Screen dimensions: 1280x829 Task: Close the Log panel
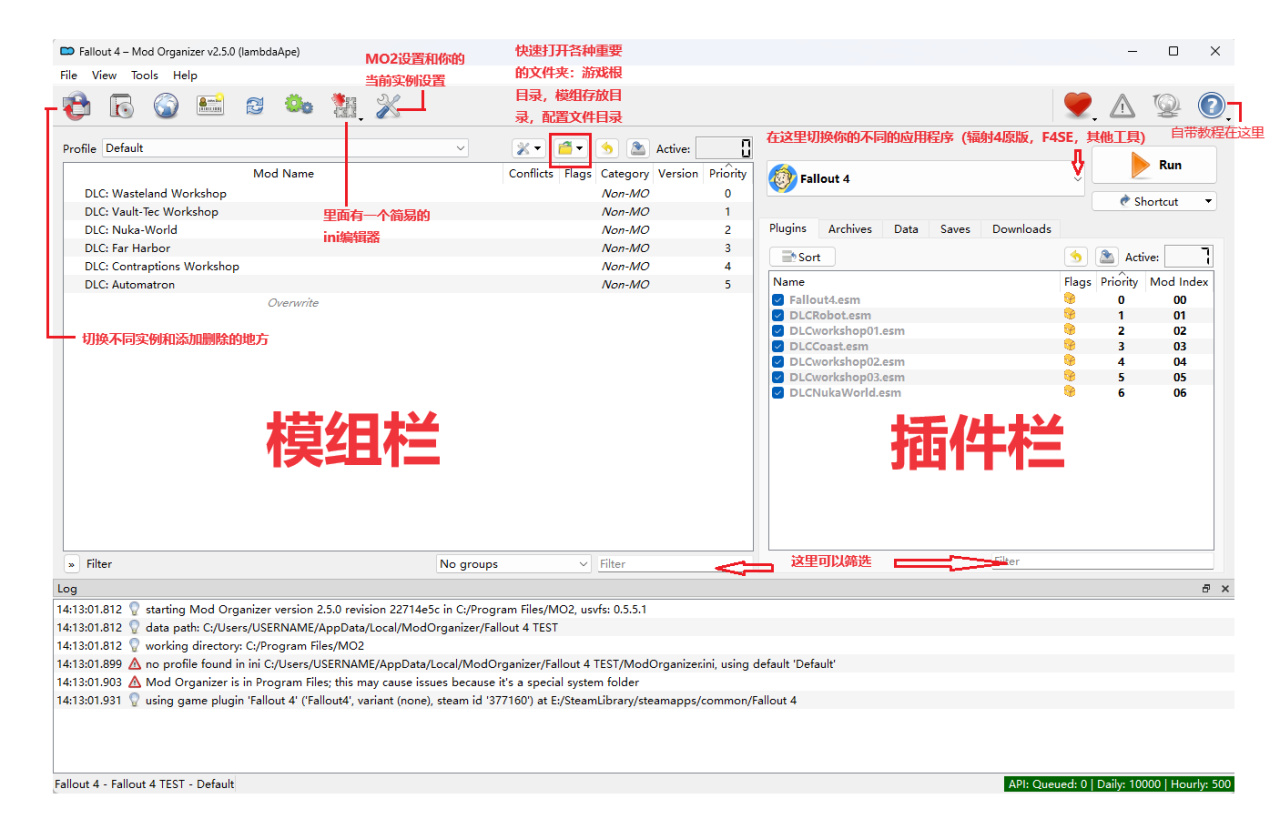(x=1225, y=589)
